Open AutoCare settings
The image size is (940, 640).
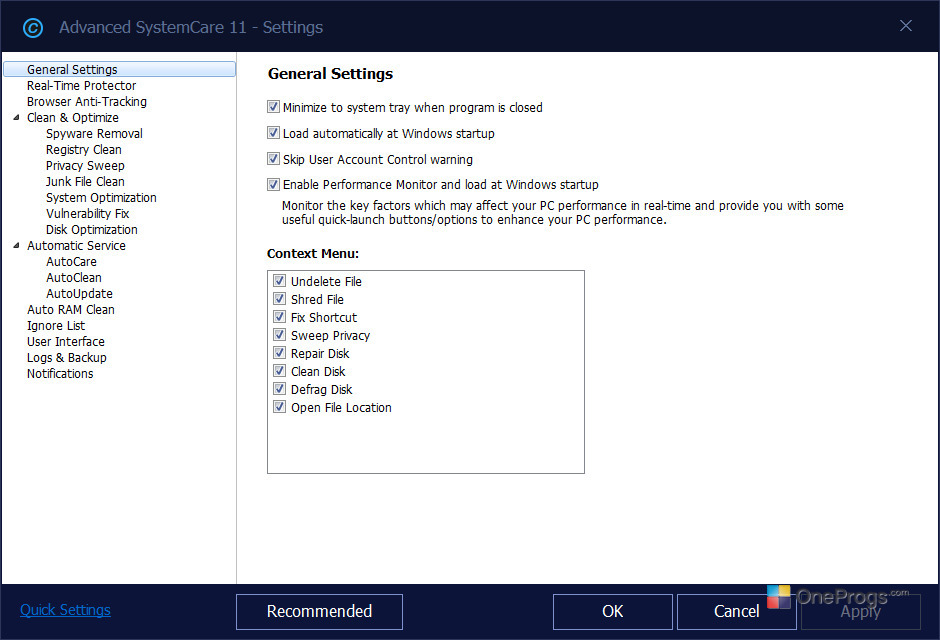pyautogui.click(x=71, y=262)
